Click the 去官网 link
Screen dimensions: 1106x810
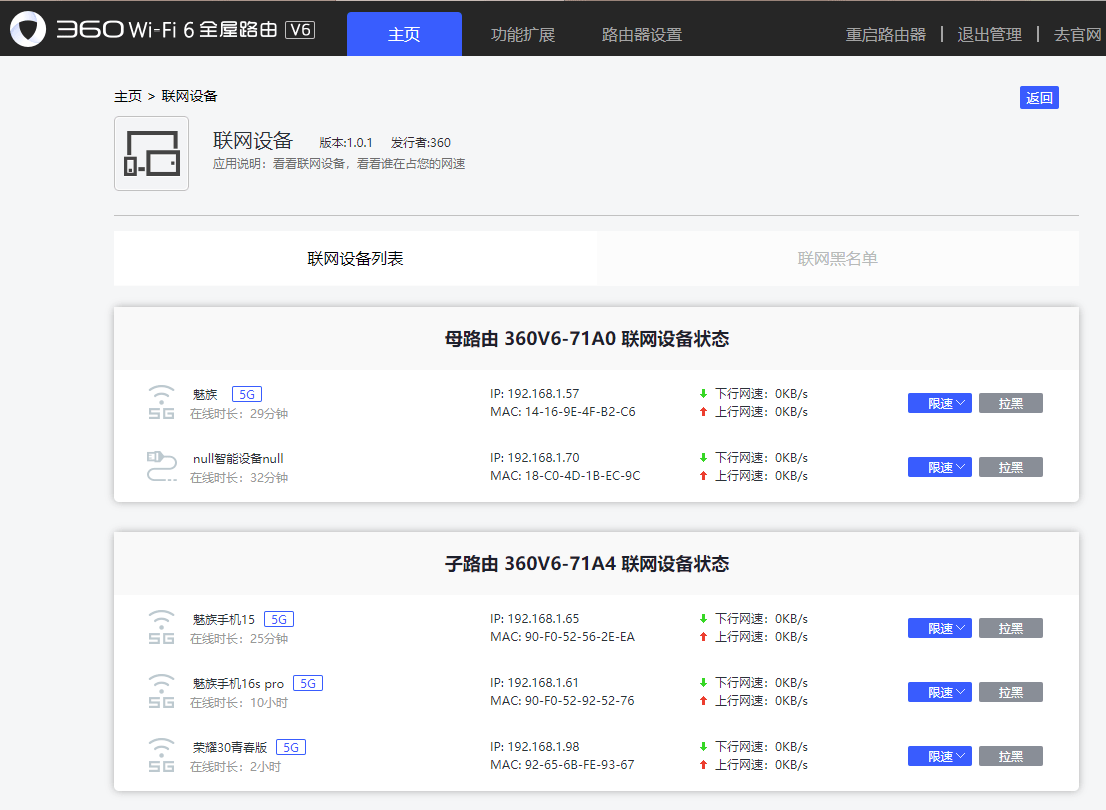click(1078, 35)
